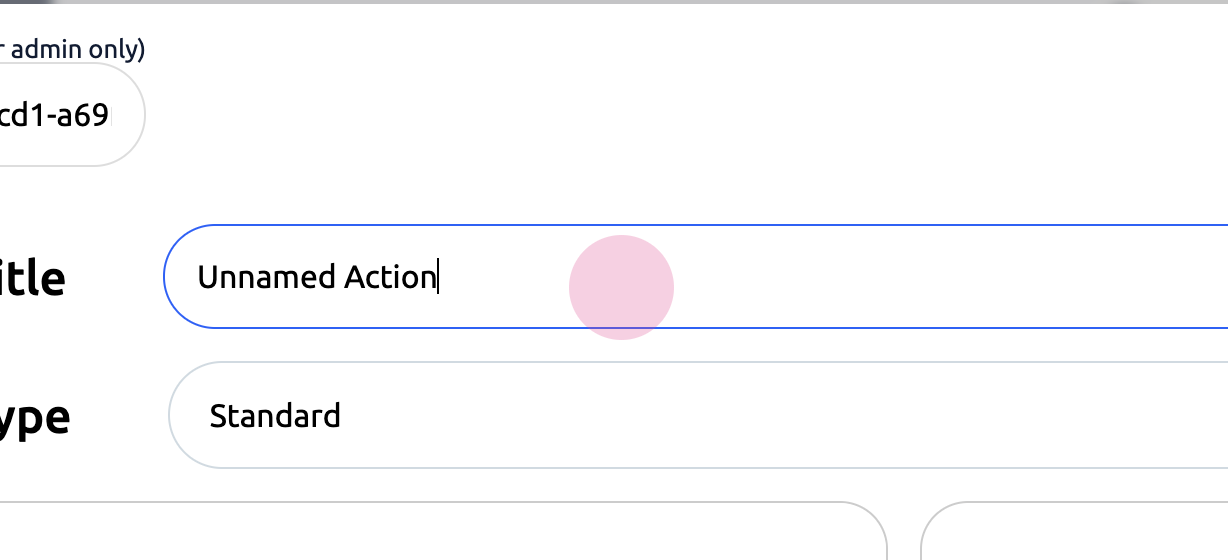
Task: Focus the blue-outlined Title text box
Action: click(800, 277)
